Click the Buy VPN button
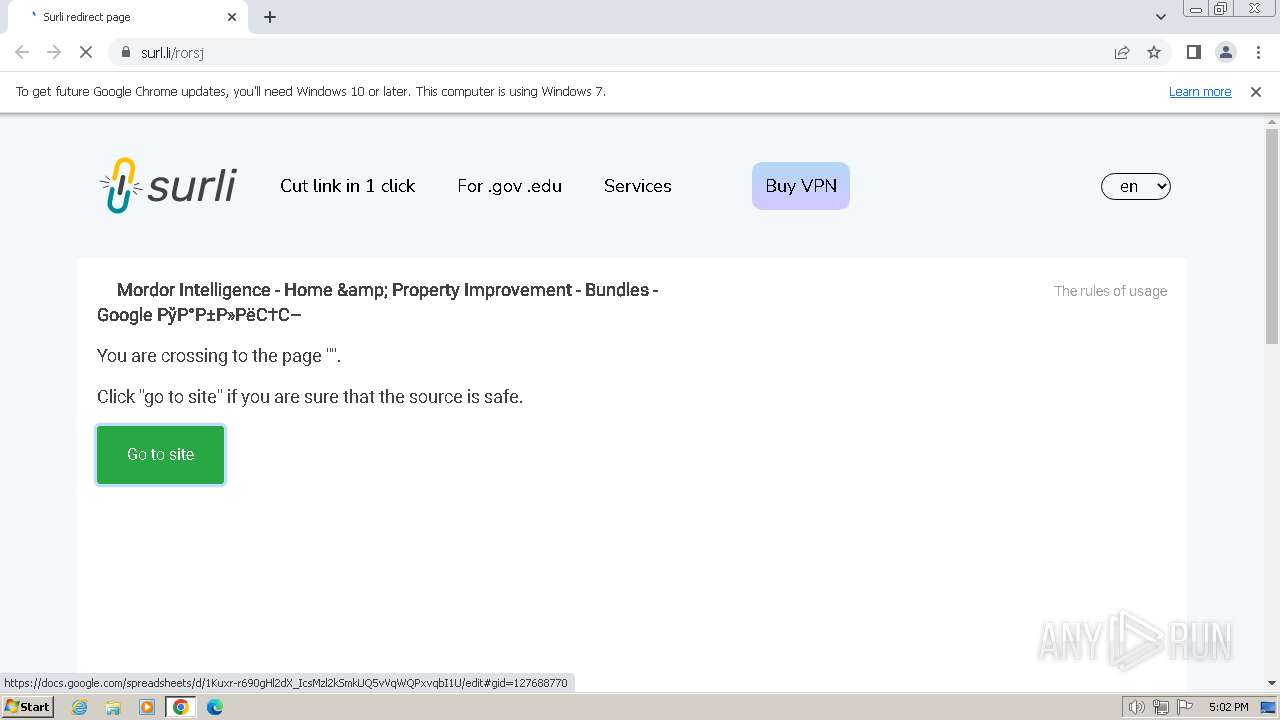This screenshot has width=1280, height=720. [801, 186]
